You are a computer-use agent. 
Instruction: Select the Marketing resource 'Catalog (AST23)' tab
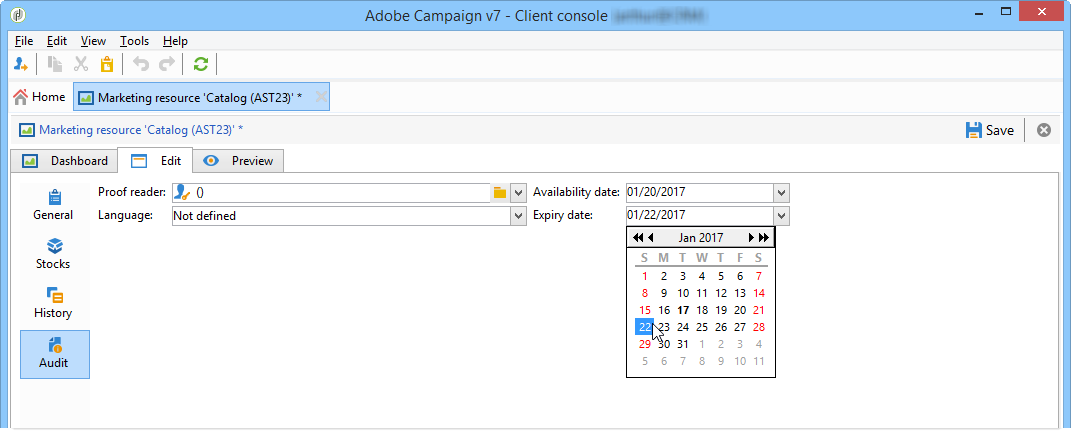(201, 97)
